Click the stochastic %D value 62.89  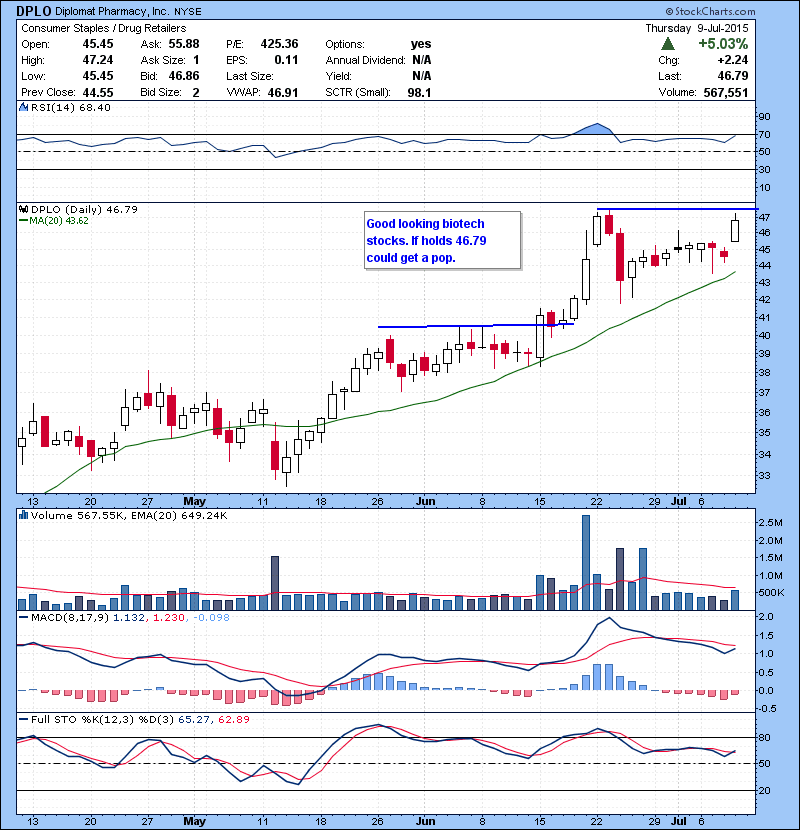point(232,719)
